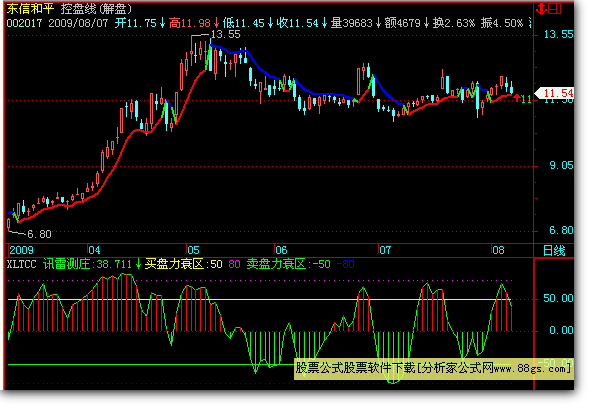Click the 卖盘力衰区:-50 parameter label
This screenshot has width=589, height=405.
pos(288,264)
